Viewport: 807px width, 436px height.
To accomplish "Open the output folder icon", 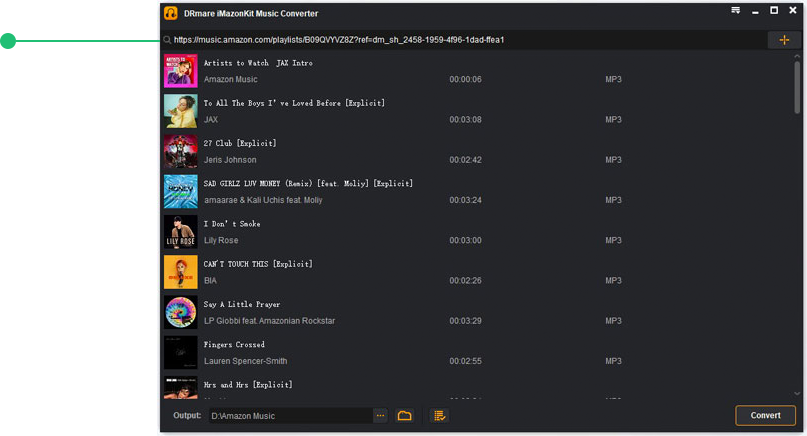I will point(405,416).
